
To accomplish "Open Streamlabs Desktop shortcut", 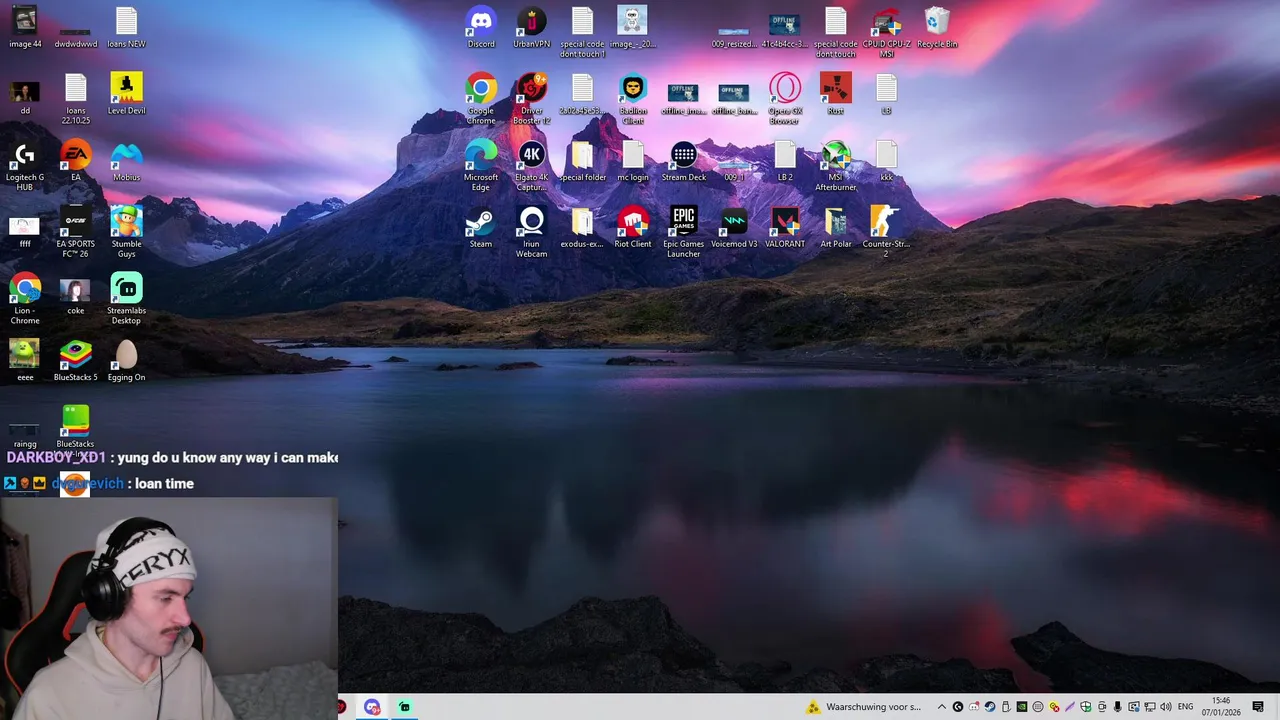I will point(126,299).
